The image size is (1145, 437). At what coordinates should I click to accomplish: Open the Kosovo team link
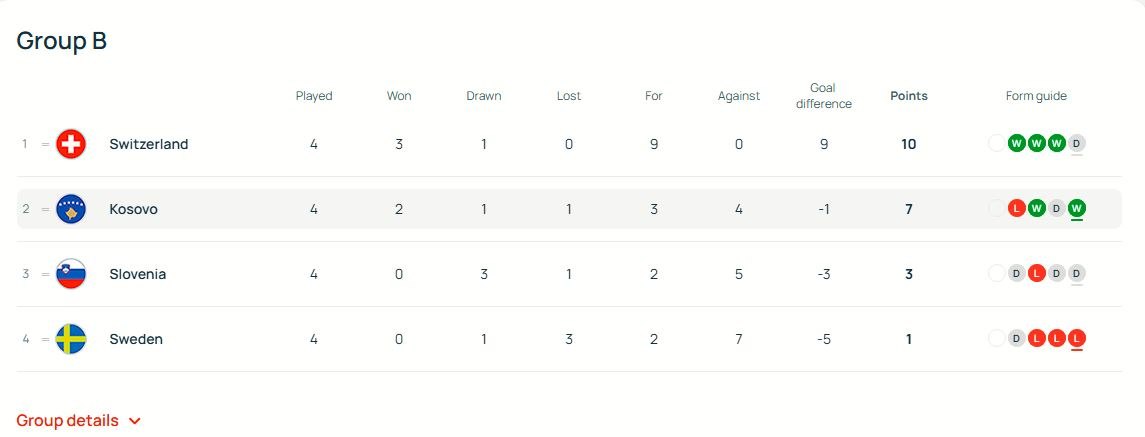tap(133, 209)
